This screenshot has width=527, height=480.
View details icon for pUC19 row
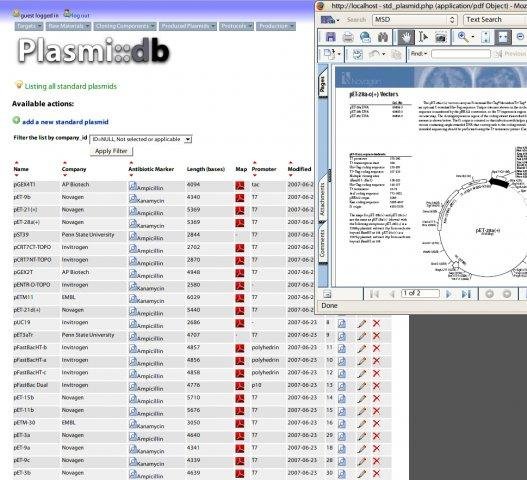[x=342, y=323]
